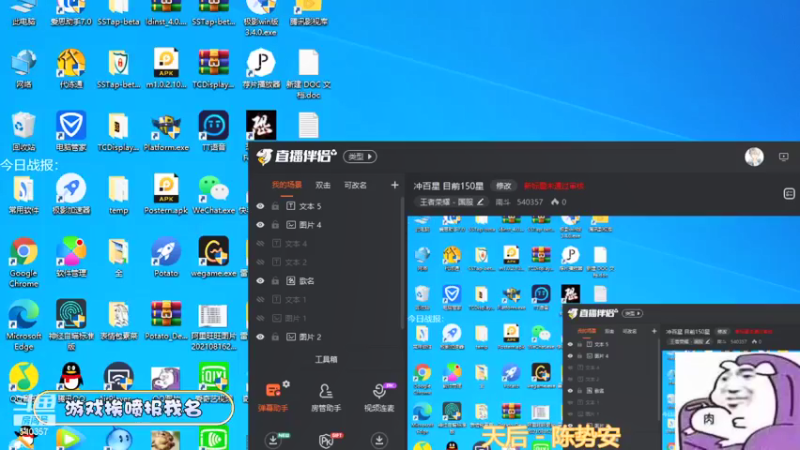Image resolution: width=800 pixels, height=450 pixels.
Task: Open the 回收站 recycle bin
Action: click(23, 132)
